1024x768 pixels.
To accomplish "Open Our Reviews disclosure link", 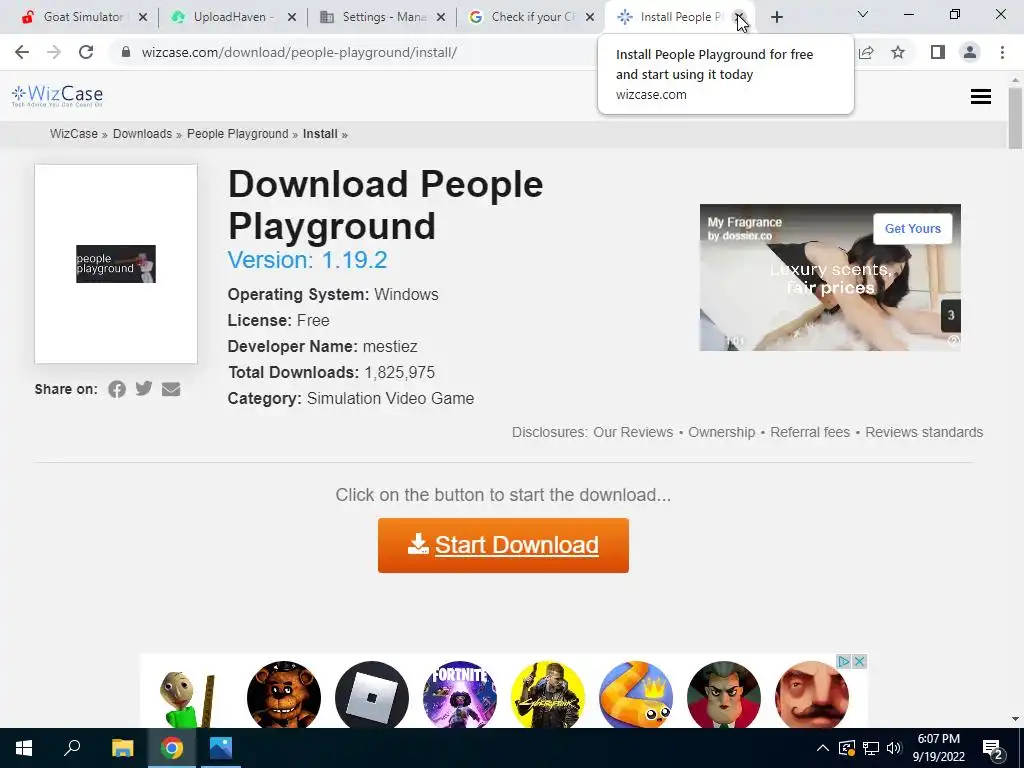I will pos(633,432).
